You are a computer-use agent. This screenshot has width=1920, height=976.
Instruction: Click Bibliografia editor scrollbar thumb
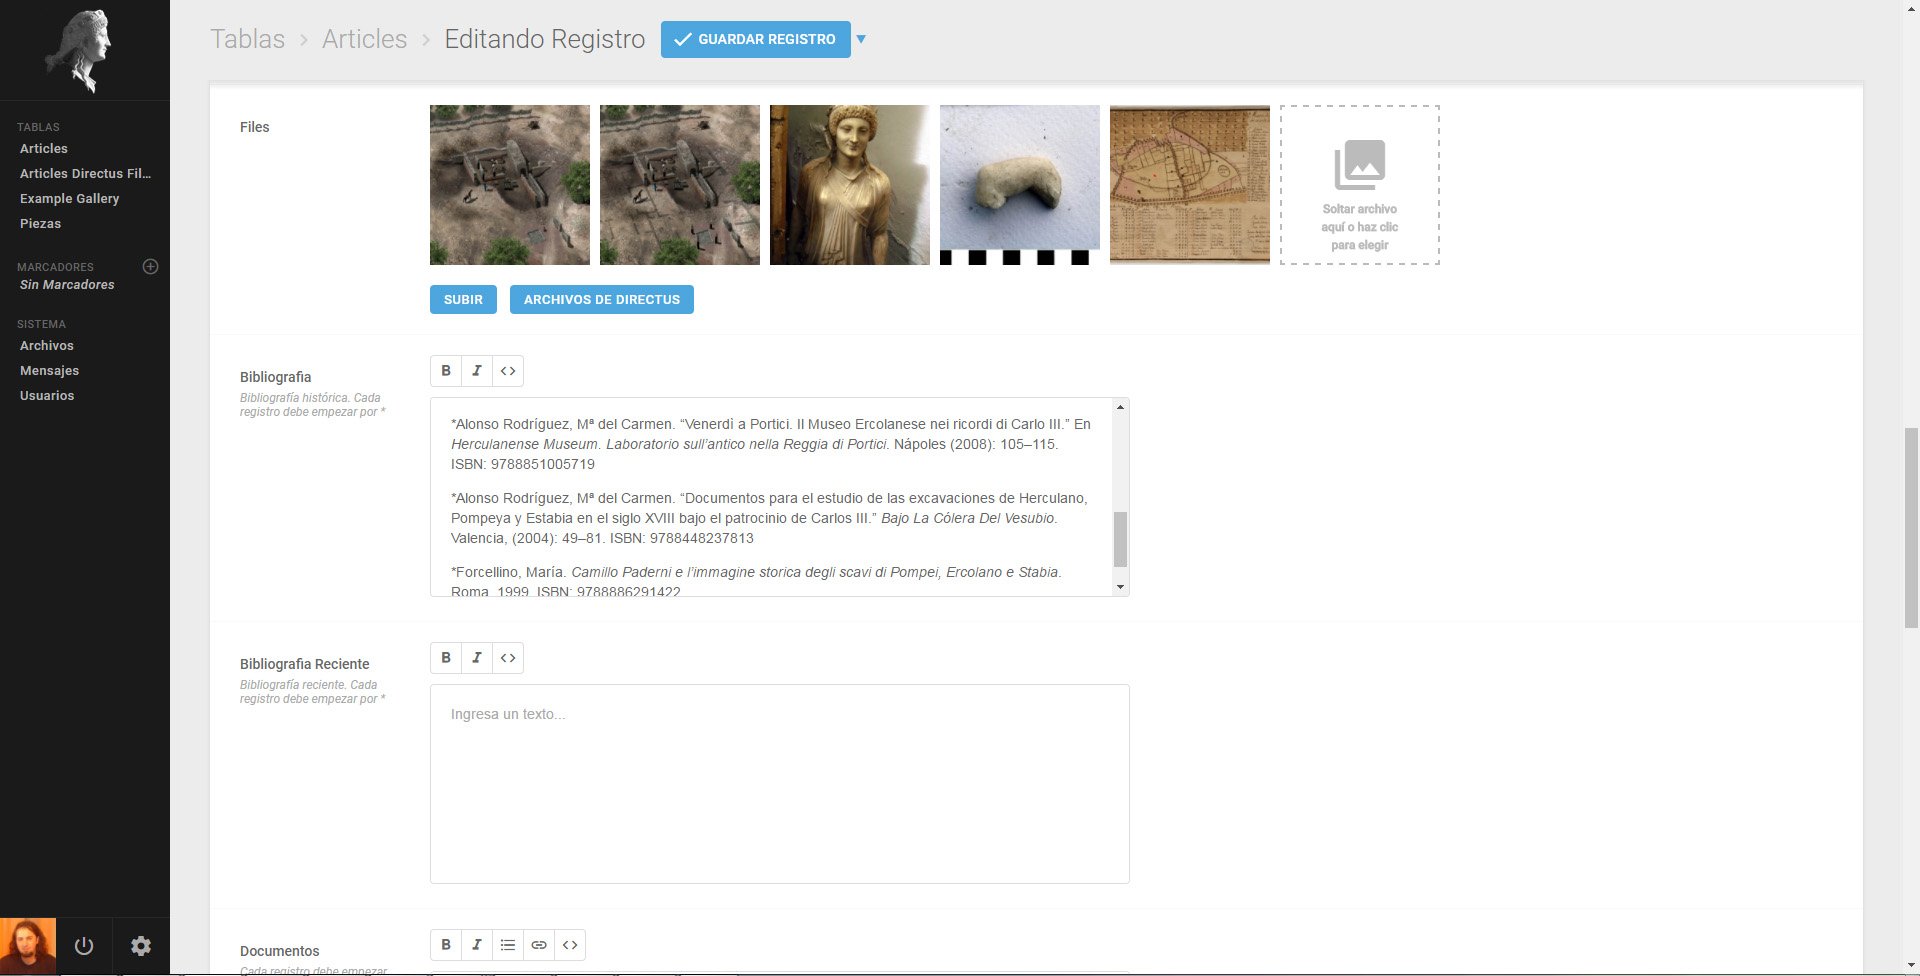(1120, 539)
